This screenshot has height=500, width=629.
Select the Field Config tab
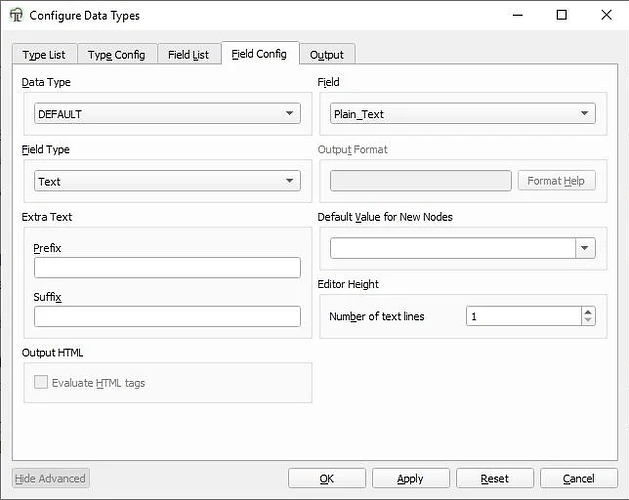pos(259,54)
